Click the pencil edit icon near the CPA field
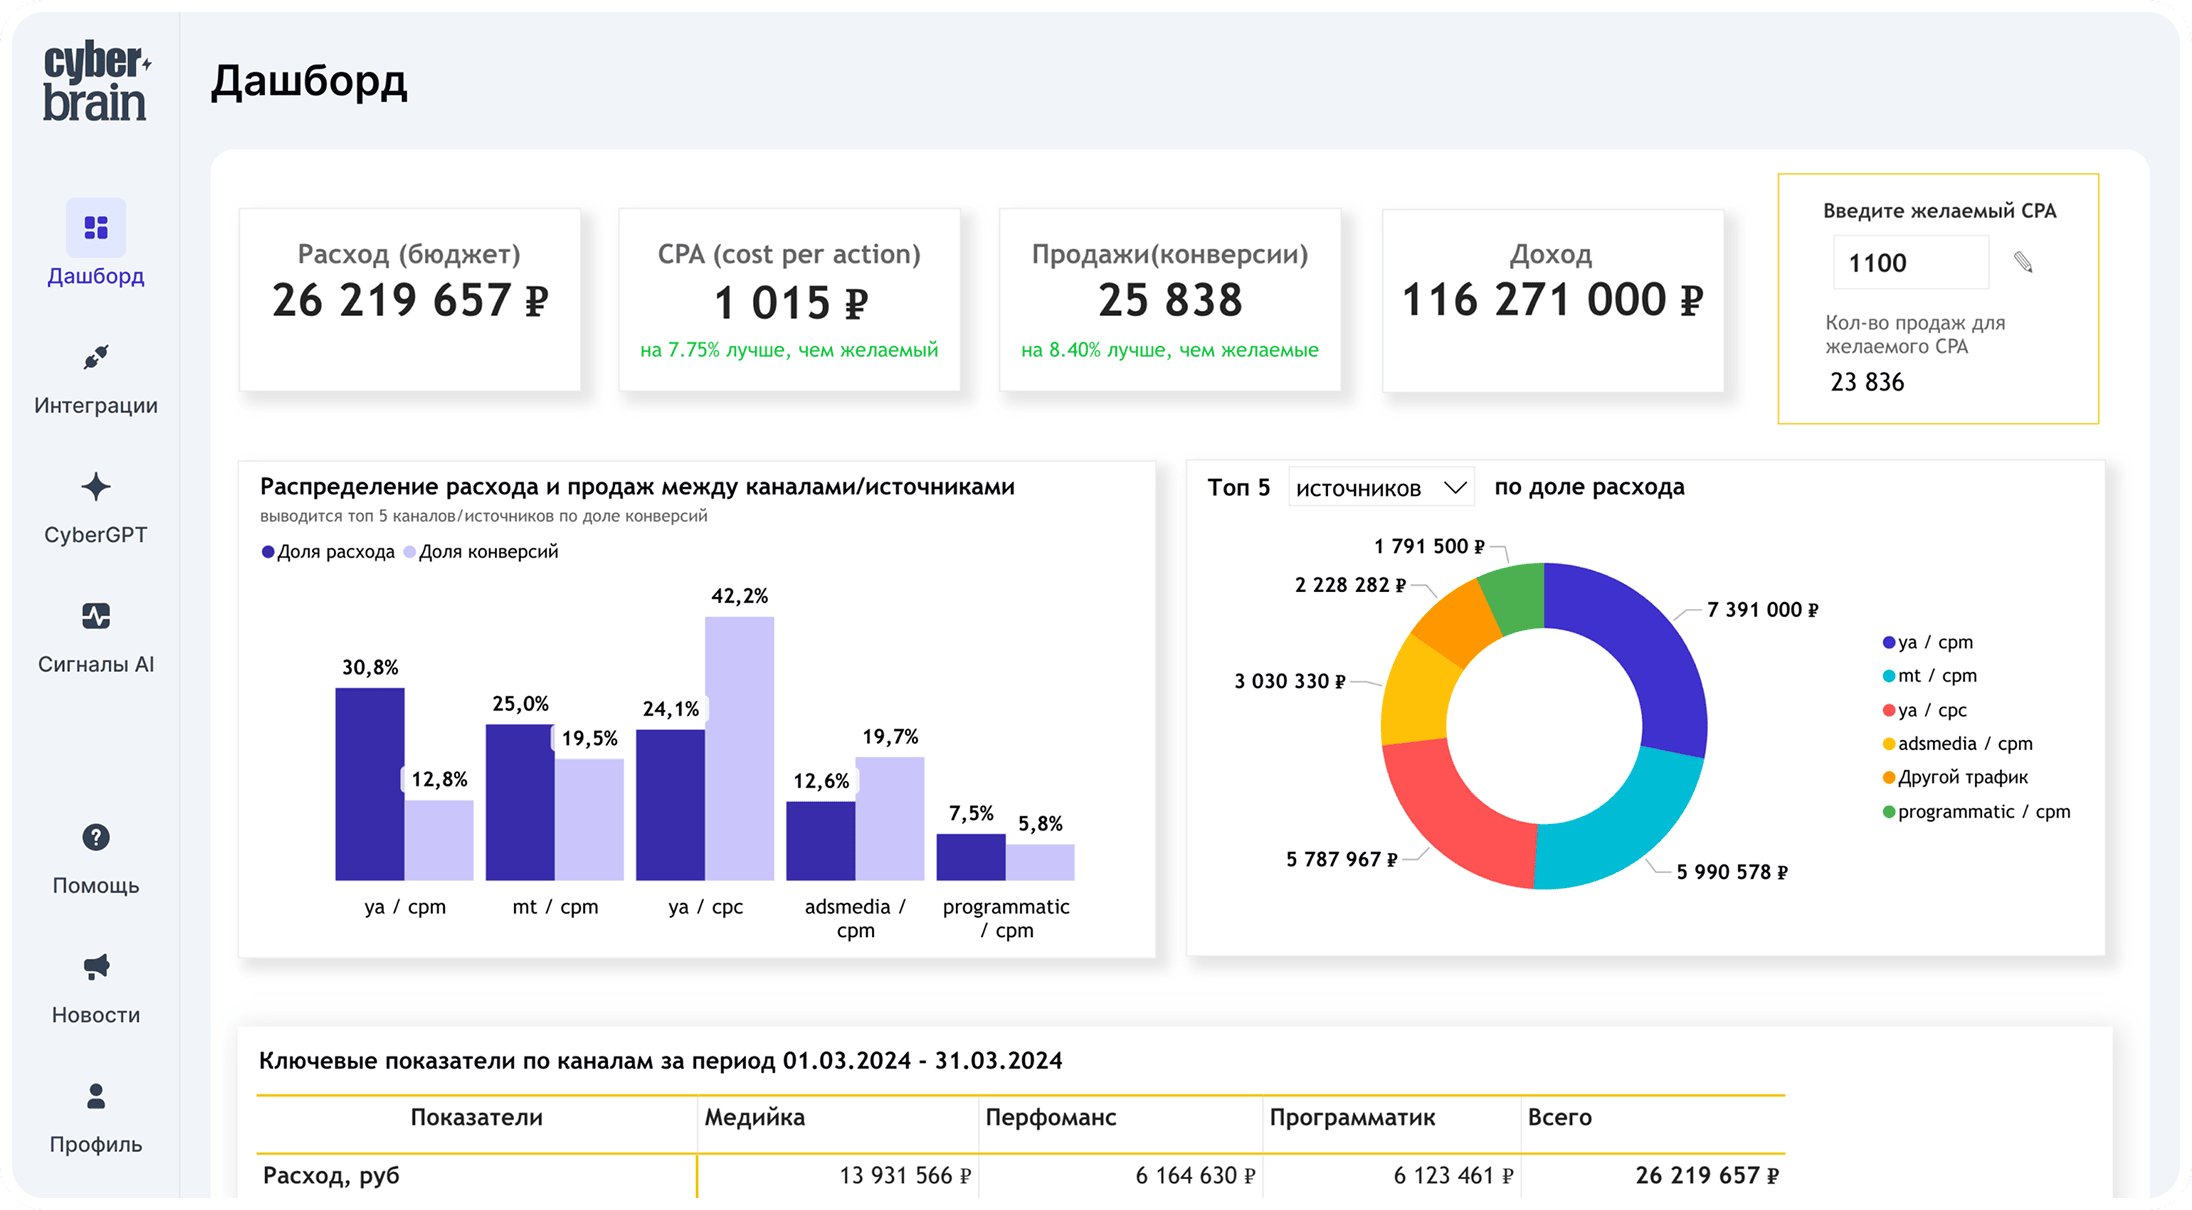 (x=2023, y=263)
